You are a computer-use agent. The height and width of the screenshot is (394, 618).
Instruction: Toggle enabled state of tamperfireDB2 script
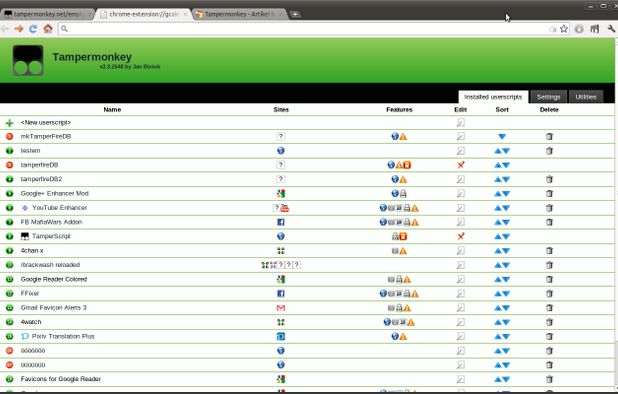pos(9,179)
